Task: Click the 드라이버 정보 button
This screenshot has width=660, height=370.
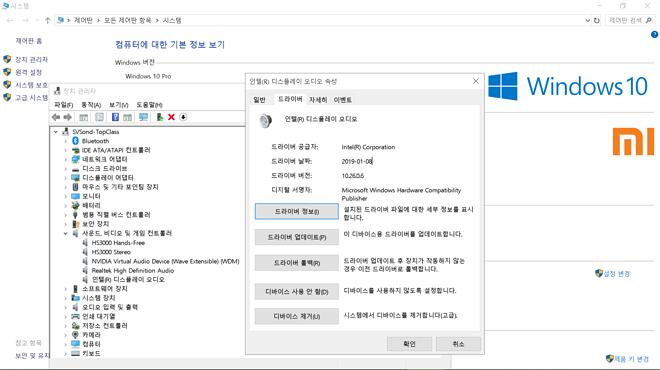Action: 296,211
